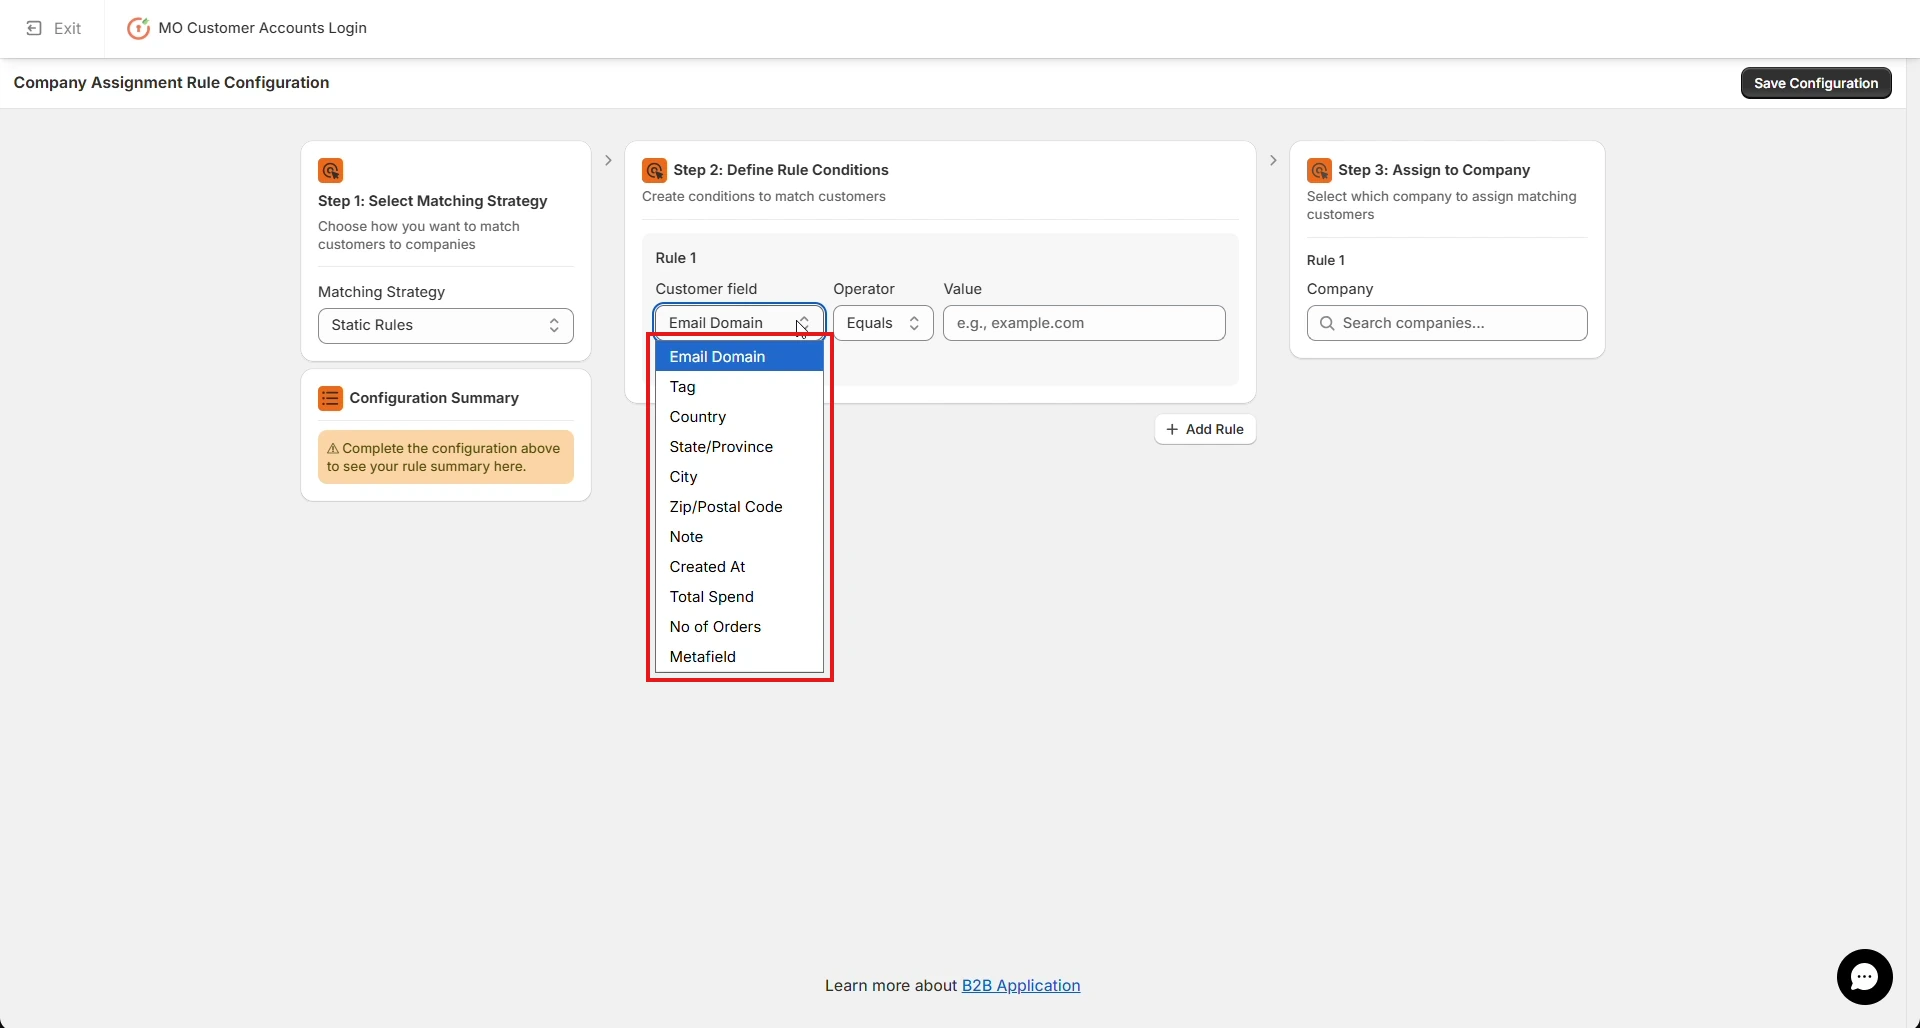Click the Rule 1 label in Step 2

[676, 258]
